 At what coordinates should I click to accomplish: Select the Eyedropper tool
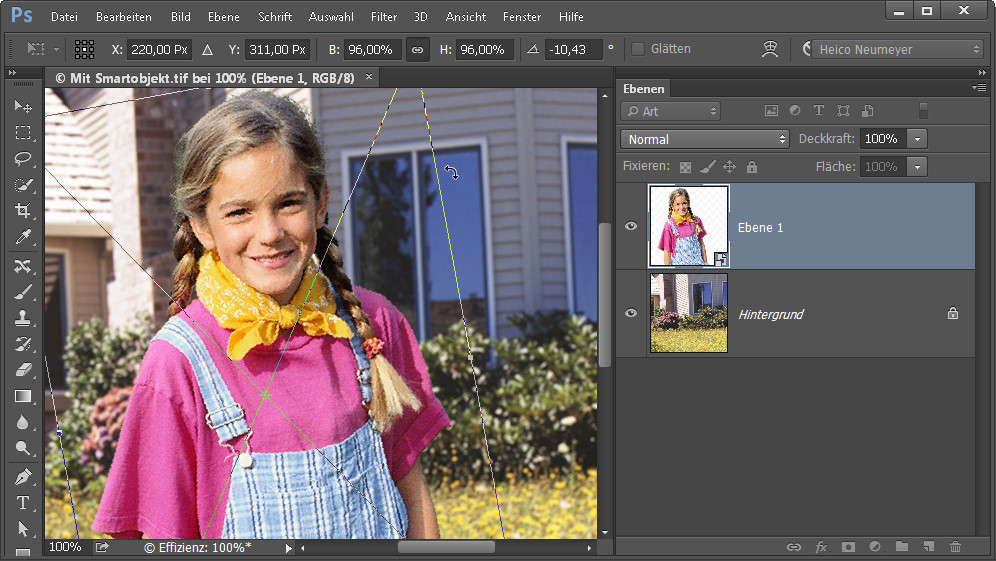pos(23,237)
